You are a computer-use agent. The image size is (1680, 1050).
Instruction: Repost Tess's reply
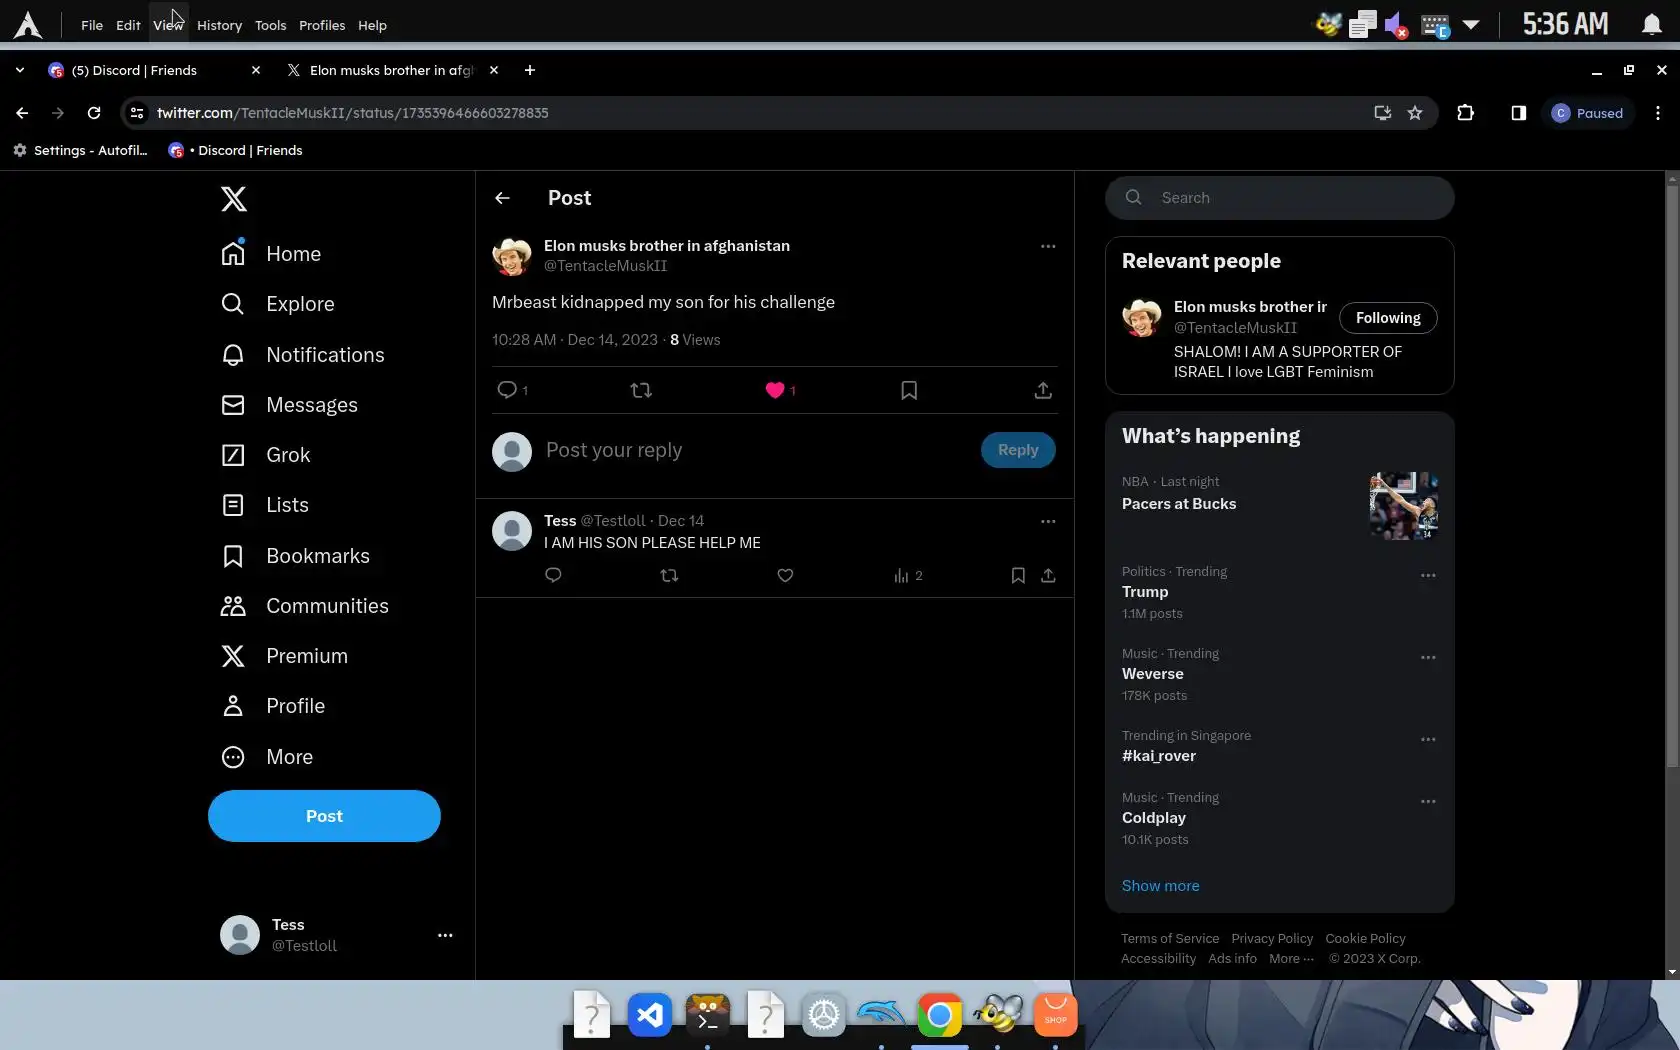coord(669,575)
